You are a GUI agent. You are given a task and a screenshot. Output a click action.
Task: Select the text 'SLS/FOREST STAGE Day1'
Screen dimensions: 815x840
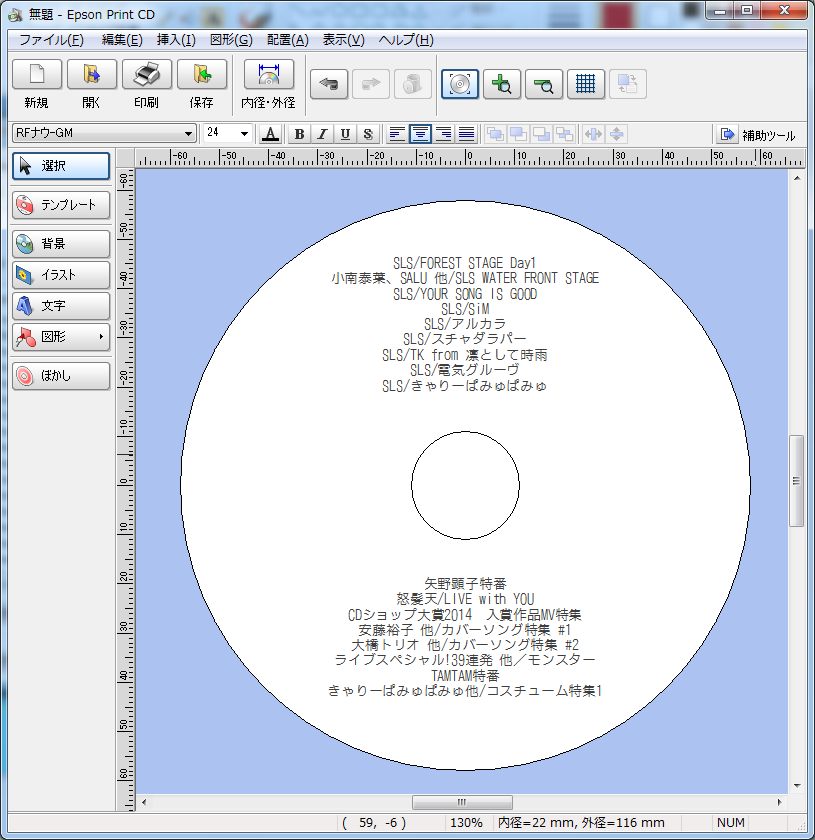(465, 263)
